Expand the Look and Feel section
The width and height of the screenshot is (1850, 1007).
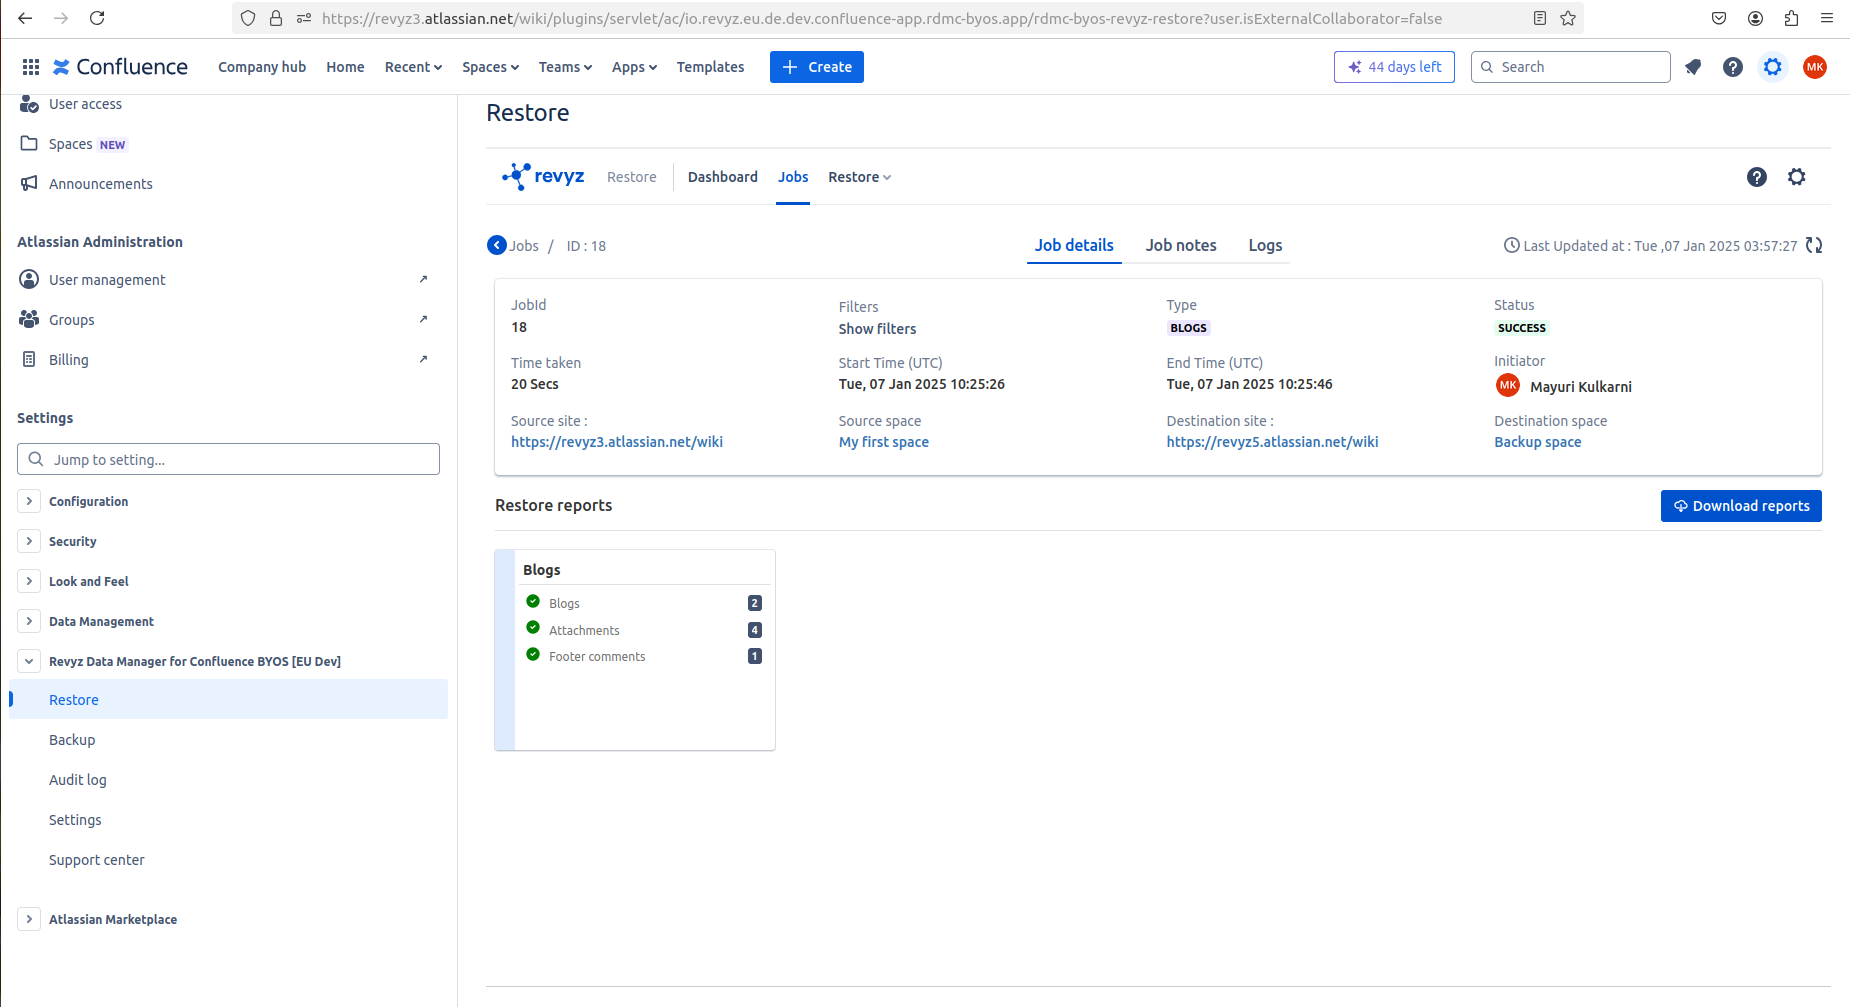(x=29, y=581)
